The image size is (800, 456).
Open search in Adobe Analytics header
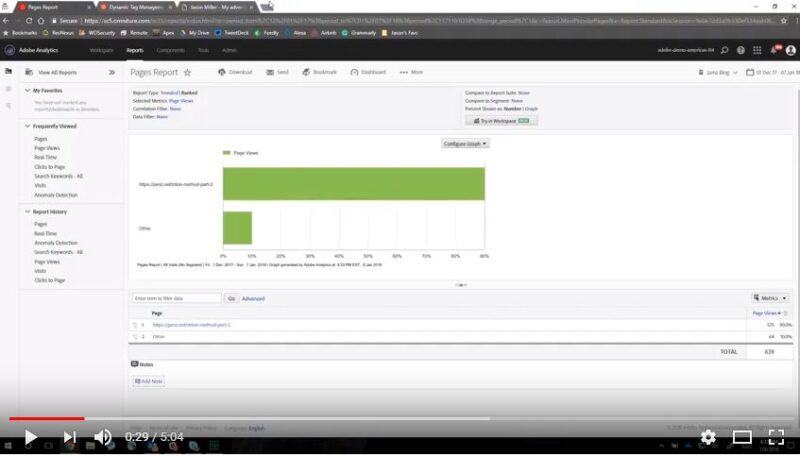tap(724, 50)
